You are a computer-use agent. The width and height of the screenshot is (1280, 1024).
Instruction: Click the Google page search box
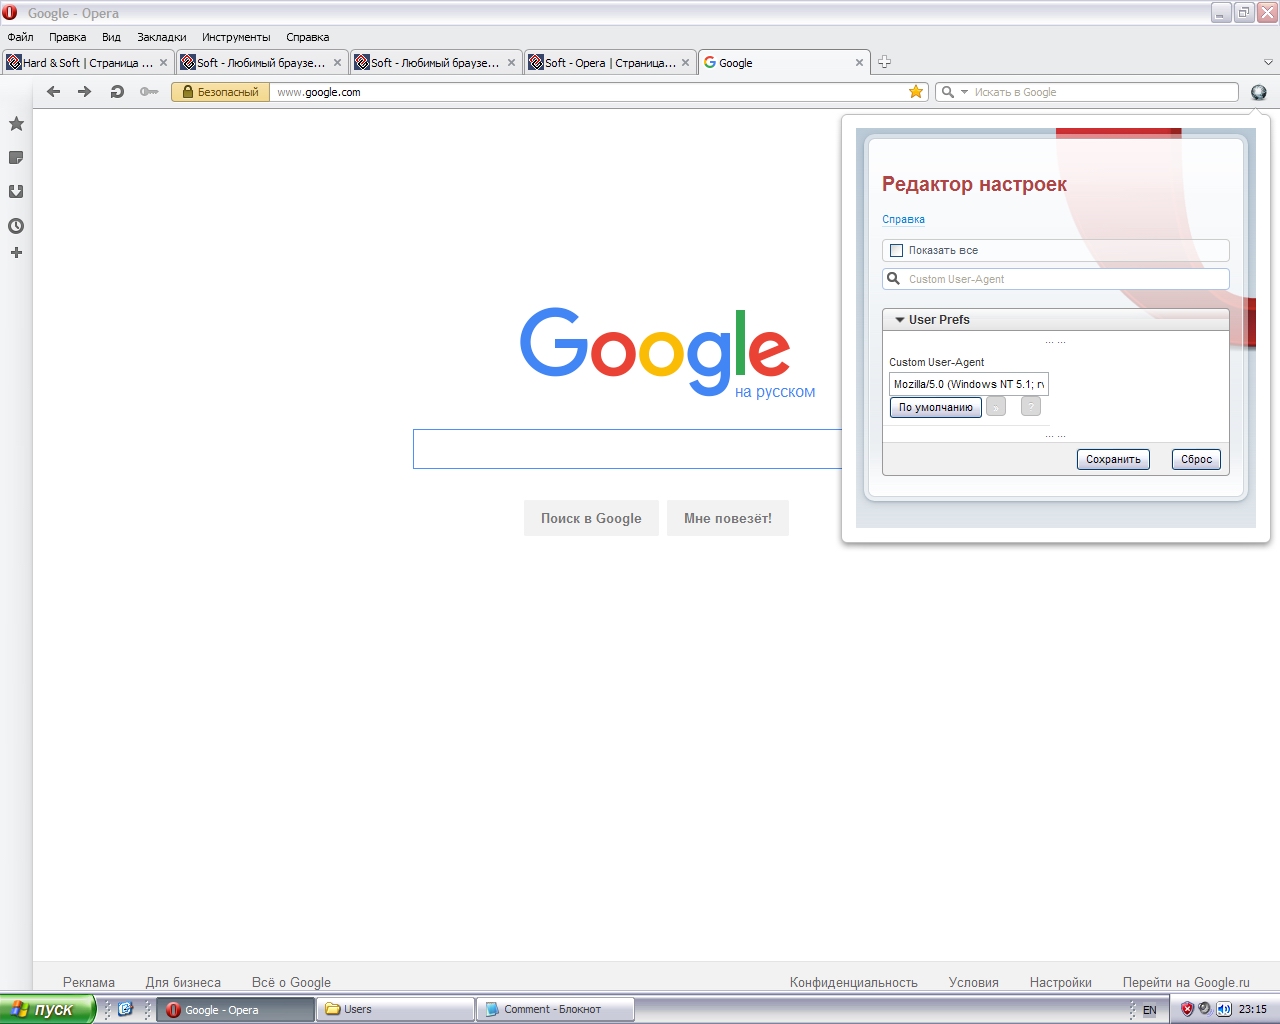point(628,449)
